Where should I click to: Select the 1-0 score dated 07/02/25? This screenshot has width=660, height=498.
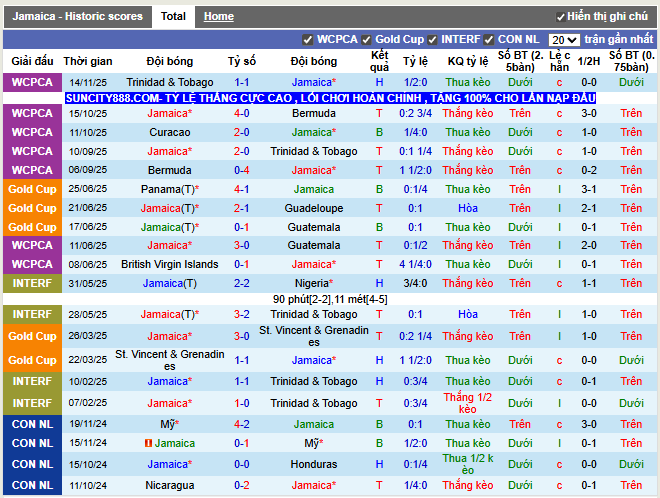click(242, 403)
